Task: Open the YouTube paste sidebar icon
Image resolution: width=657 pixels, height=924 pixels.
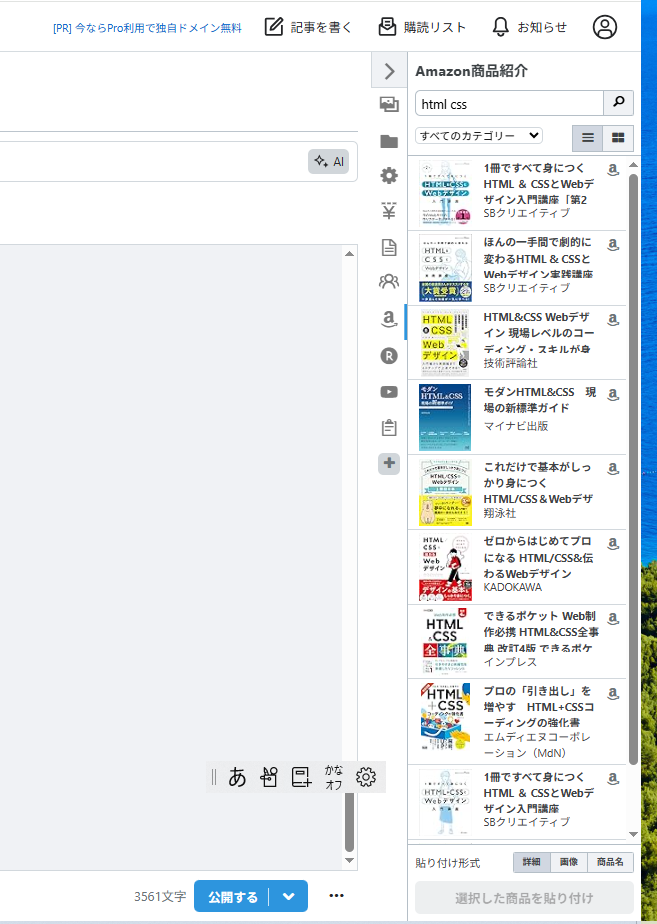Action: click(389, 392)
